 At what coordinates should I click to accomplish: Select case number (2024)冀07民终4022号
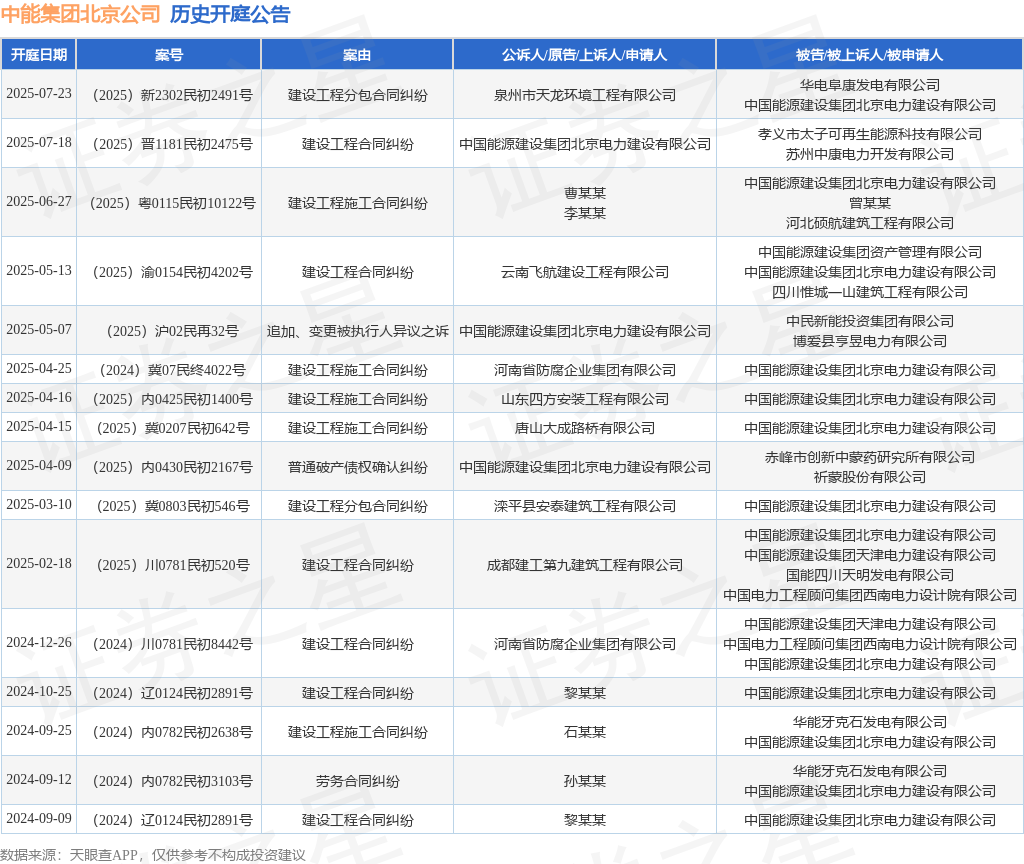[172, 370]
